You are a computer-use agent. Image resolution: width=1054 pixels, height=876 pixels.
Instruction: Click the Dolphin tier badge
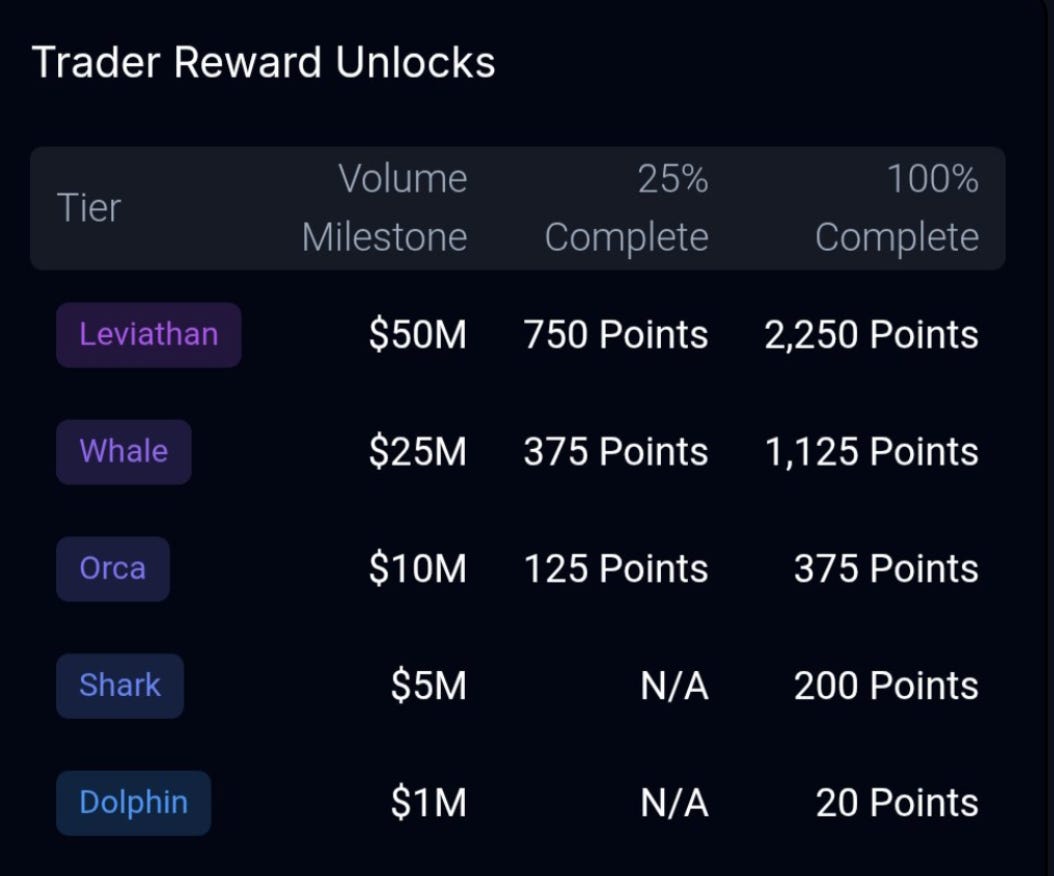[134, 802]
